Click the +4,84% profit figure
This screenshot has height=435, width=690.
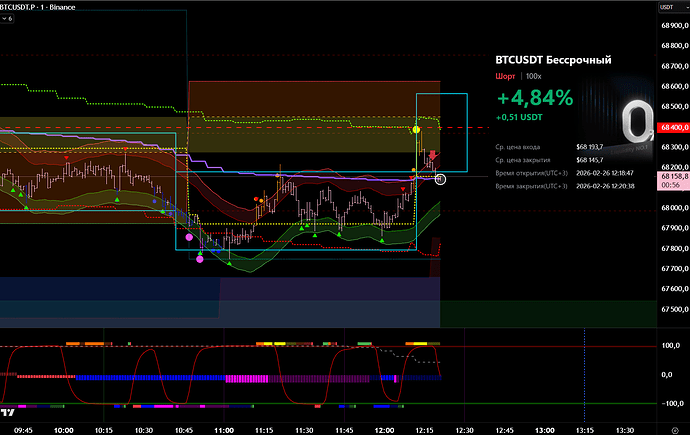(534, 98)
